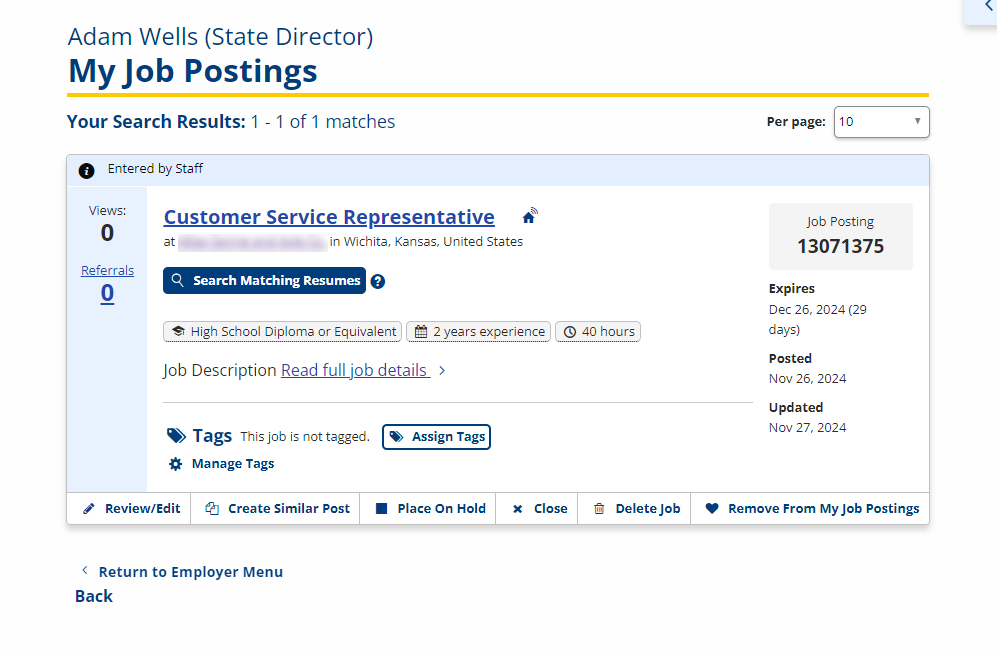Click the heart icon in the action bar
The width and height of the screenshot is (997, 652).
point(712,509)
